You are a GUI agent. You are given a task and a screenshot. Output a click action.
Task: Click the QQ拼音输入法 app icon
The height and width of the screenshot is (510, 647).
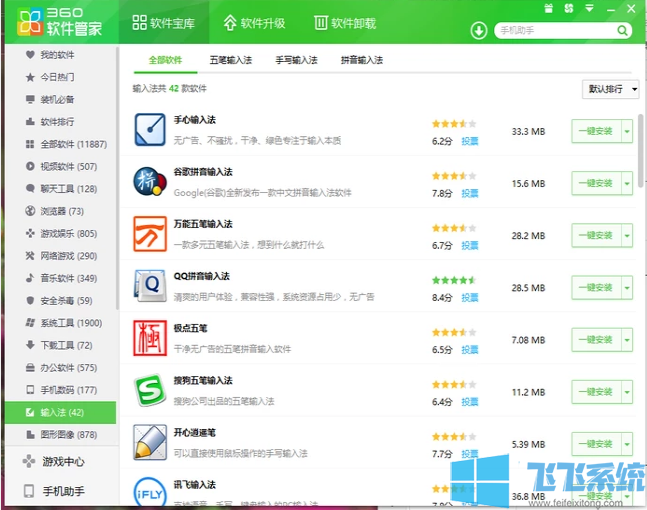(x=150, y=286)
